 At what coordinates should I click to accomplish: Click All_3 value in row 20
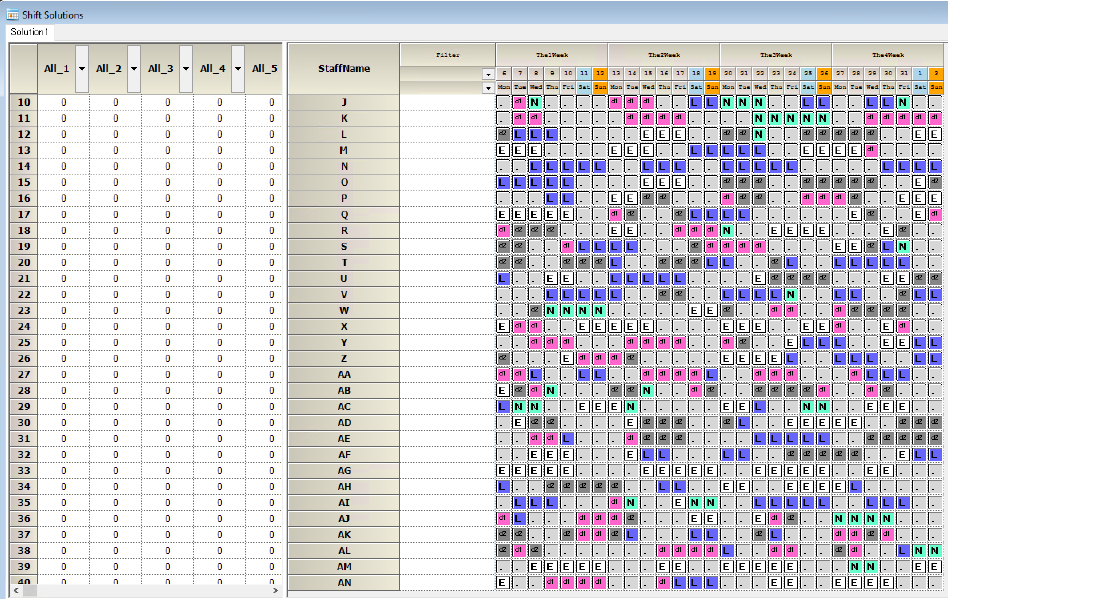point(168,262)
